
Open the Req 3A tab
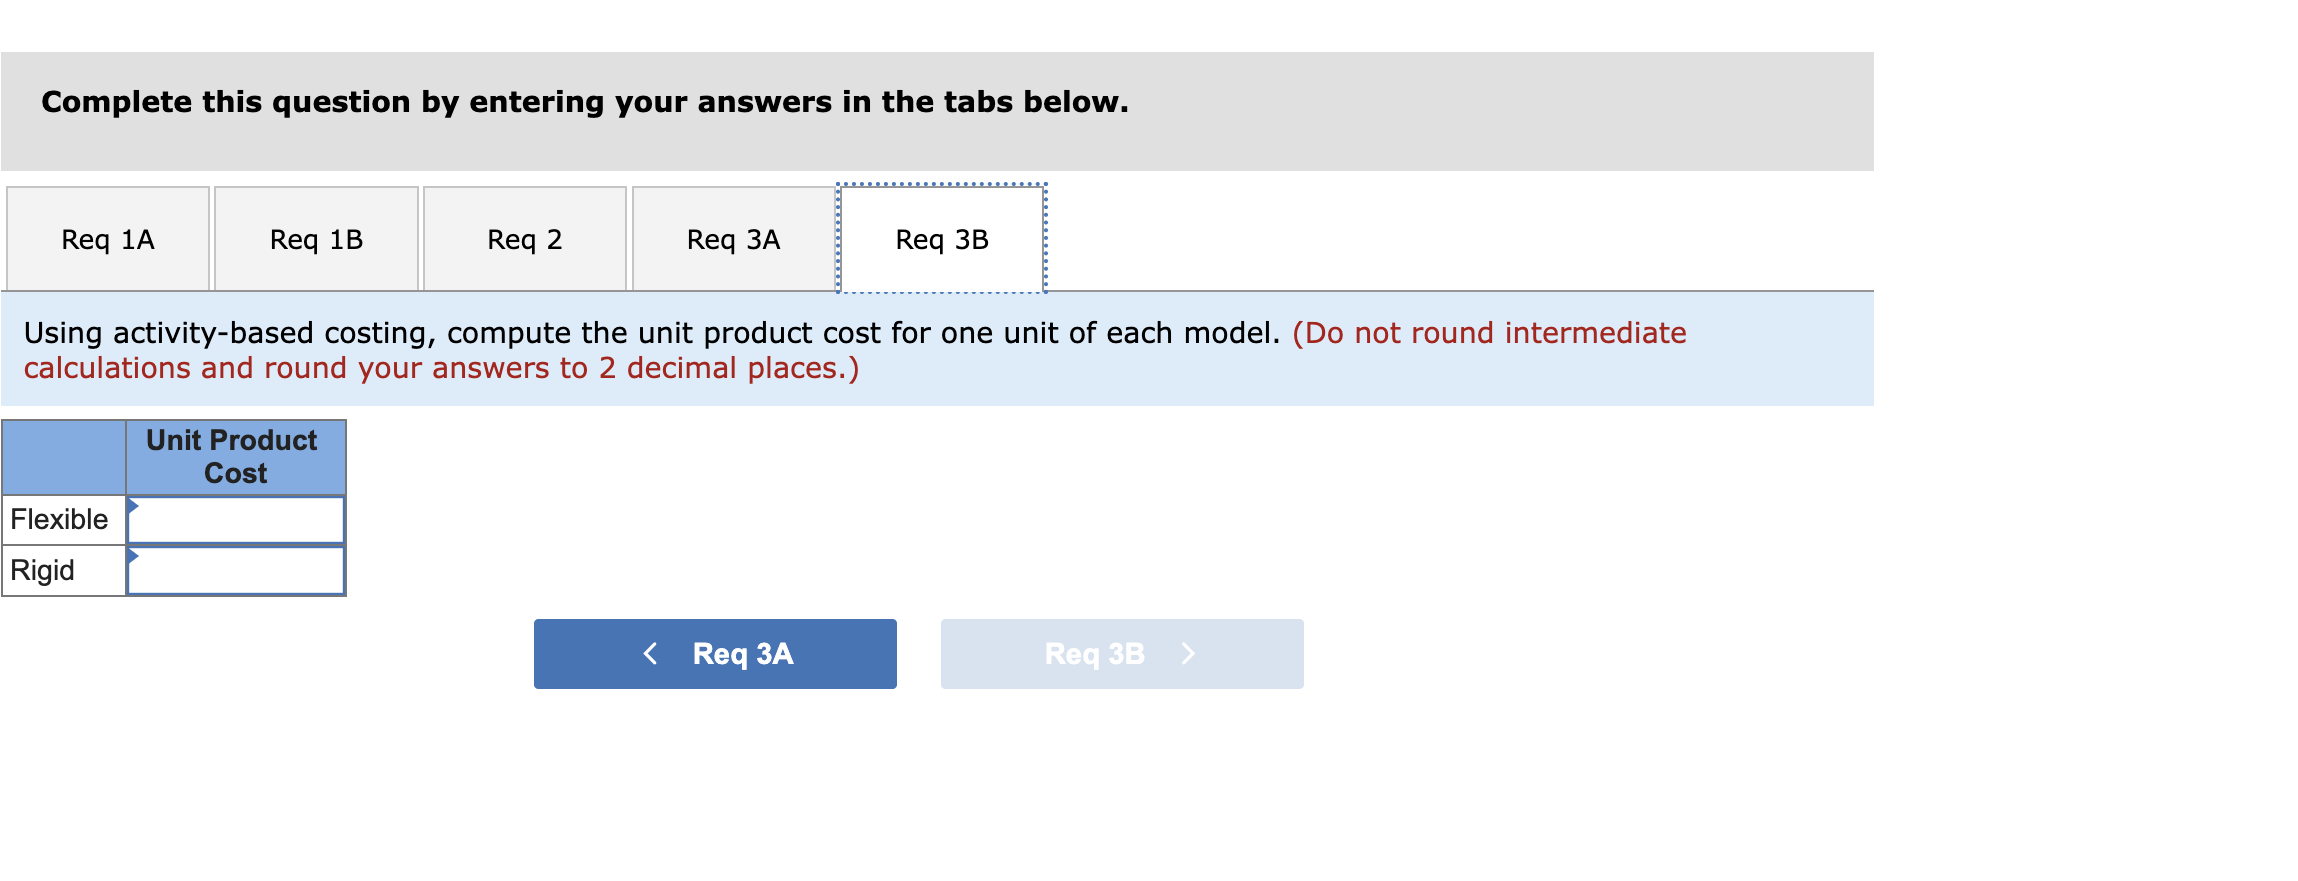click(x=731, y=238)
